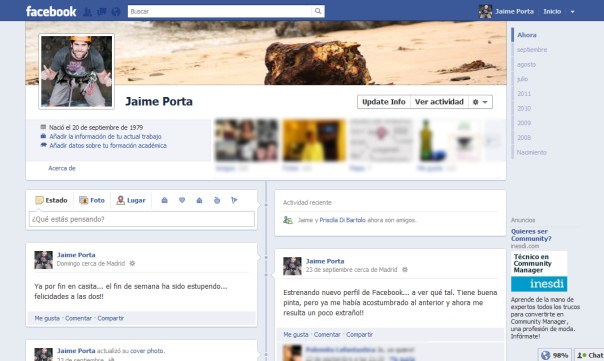Image resolution: width=604 pixels, height=361 pixels.
Task: Open Priscila Di Bartolo's profile link
Action: tap(342, 220)
